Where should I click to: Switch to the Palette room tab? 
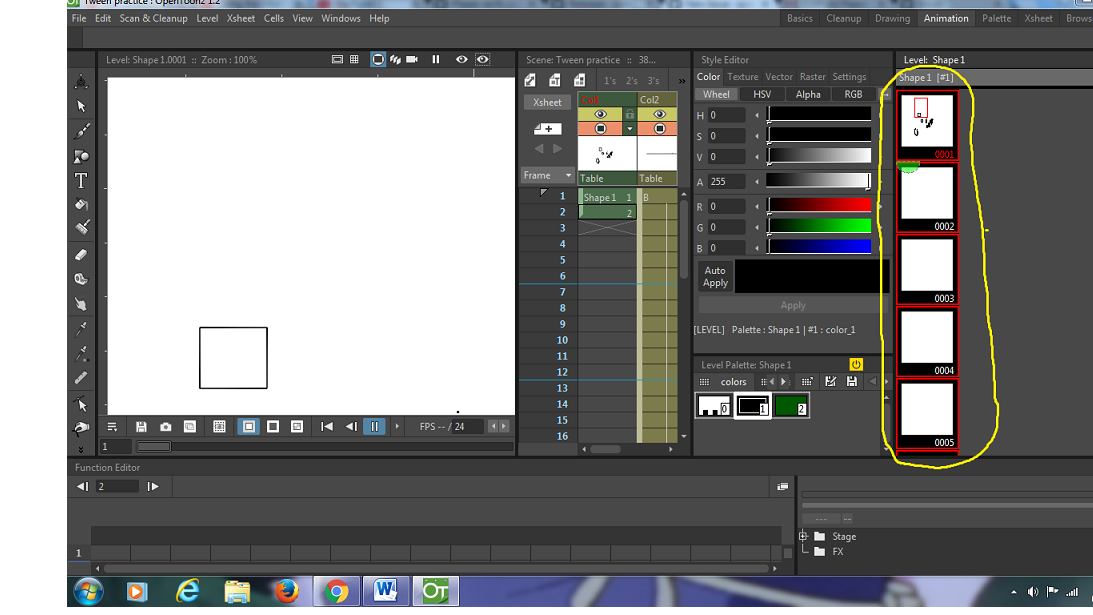(996, 18)
